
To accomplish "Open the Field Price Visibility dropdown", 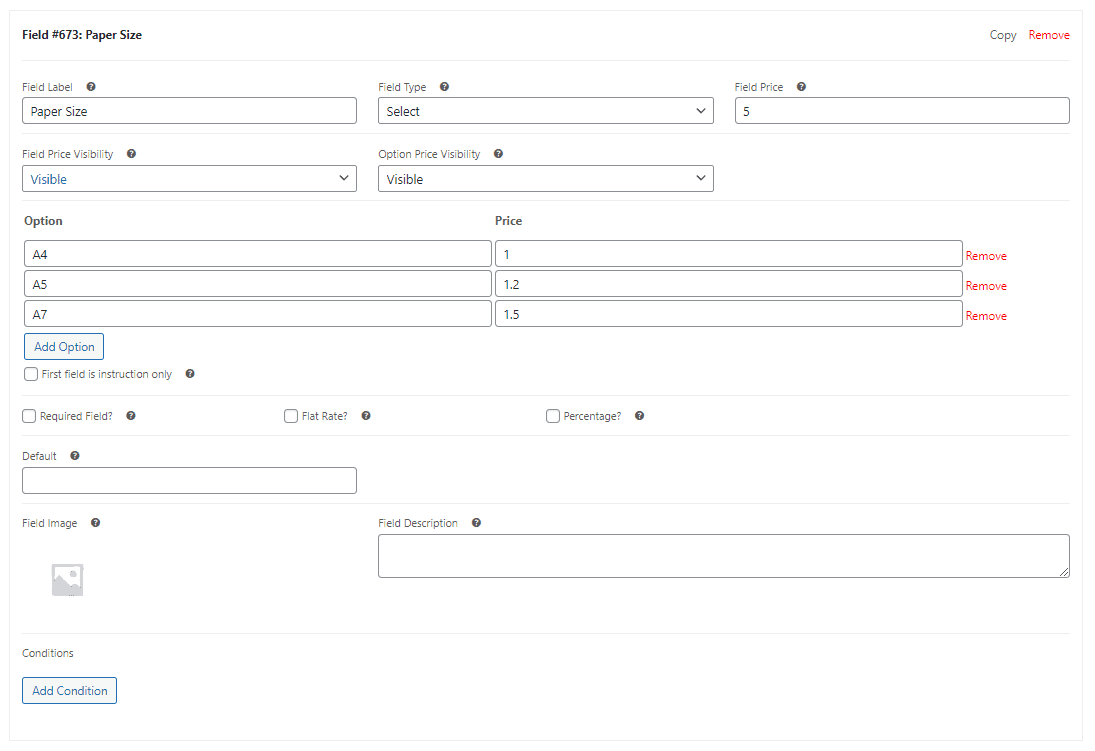I will click(189, 179).
